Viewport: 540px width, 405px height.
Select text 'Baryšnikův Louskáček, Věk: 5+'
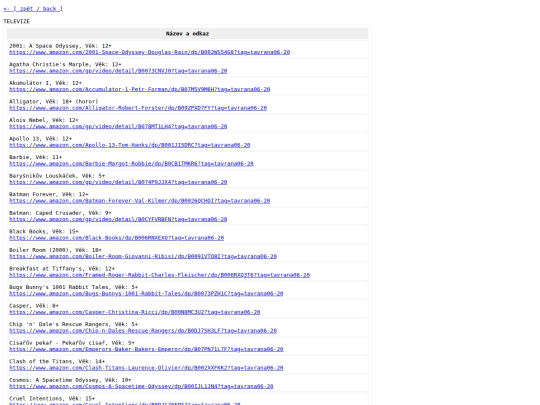[x=57, y=176]
